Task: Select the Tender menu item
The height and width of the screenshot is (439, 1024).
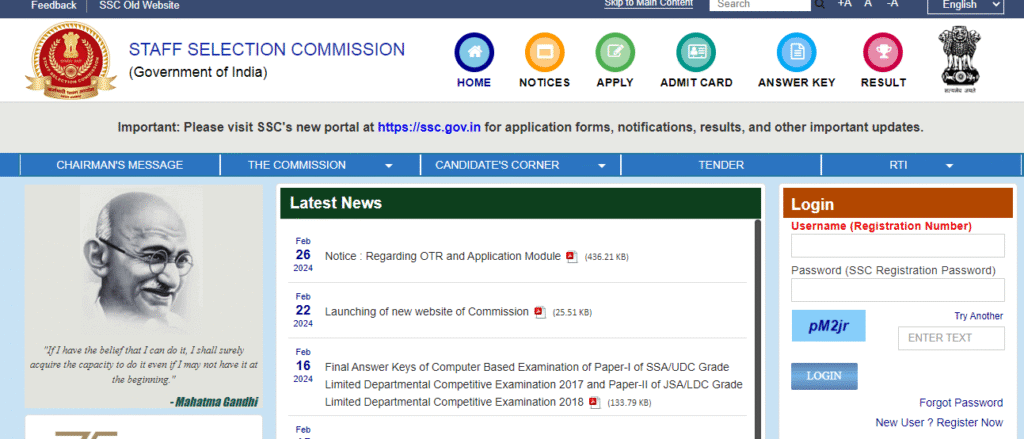Action: click(x=720, y=165)
